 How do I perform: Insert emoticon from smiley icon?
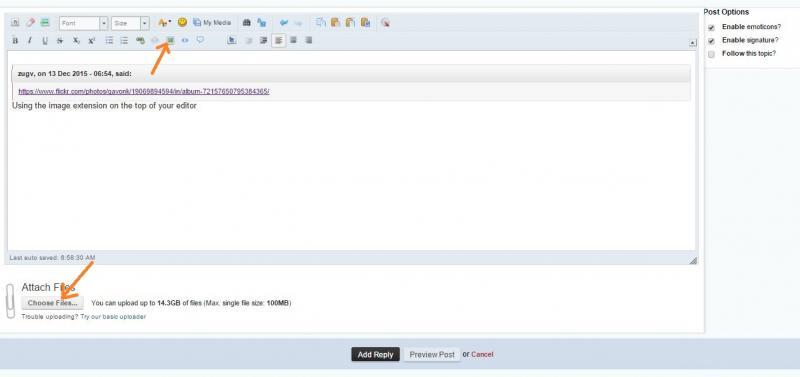[x=182, y=22]
